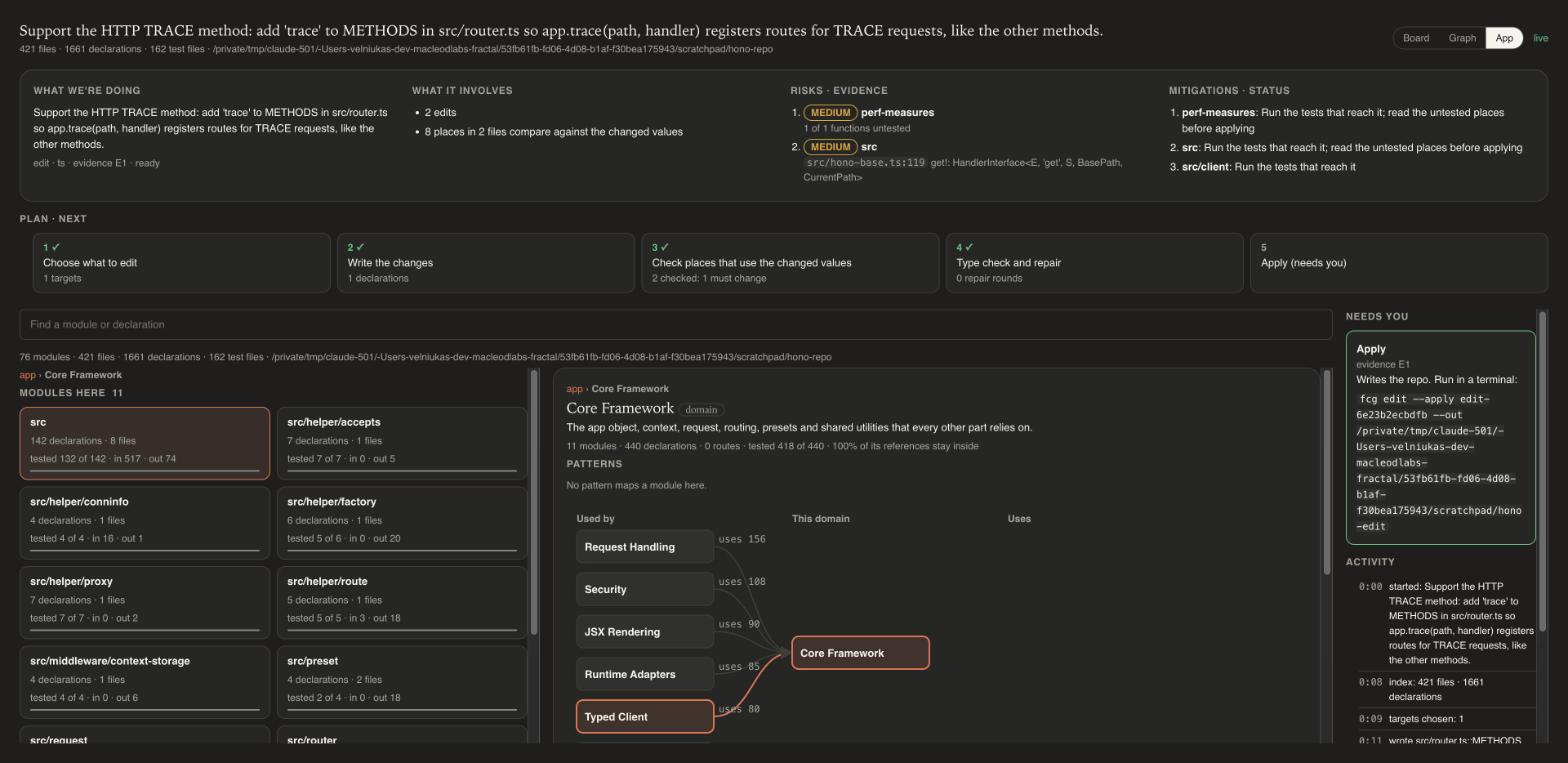
Task: Click the MEDIUM badge next to perf-measures
Action: click(829, 113)
